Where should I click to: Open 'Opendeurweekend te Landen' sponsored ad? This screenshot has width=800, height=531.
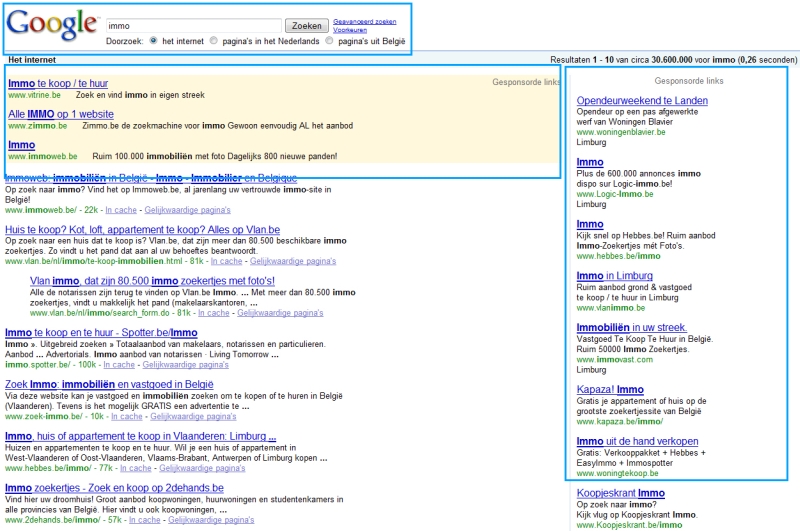[642, 100]
